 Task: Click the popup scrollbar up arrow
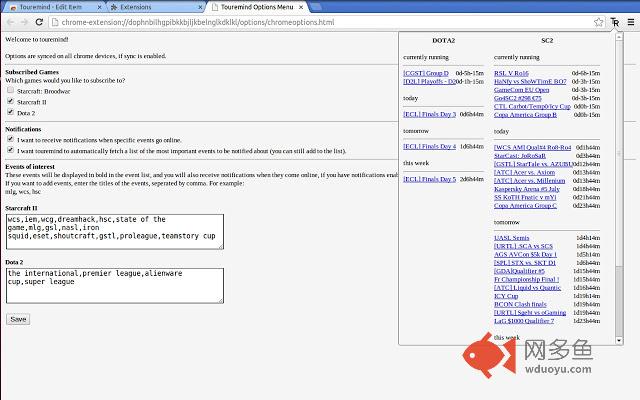[x=619, y=37]
